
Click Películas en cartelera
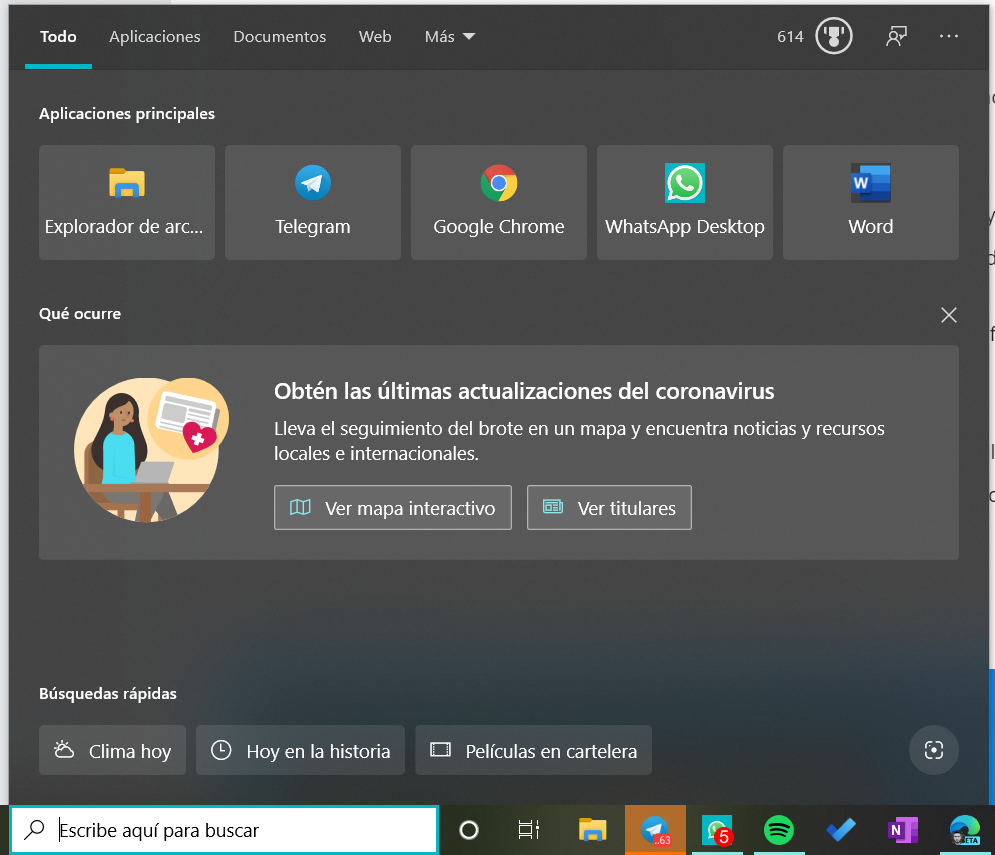[x=534, y=750]
